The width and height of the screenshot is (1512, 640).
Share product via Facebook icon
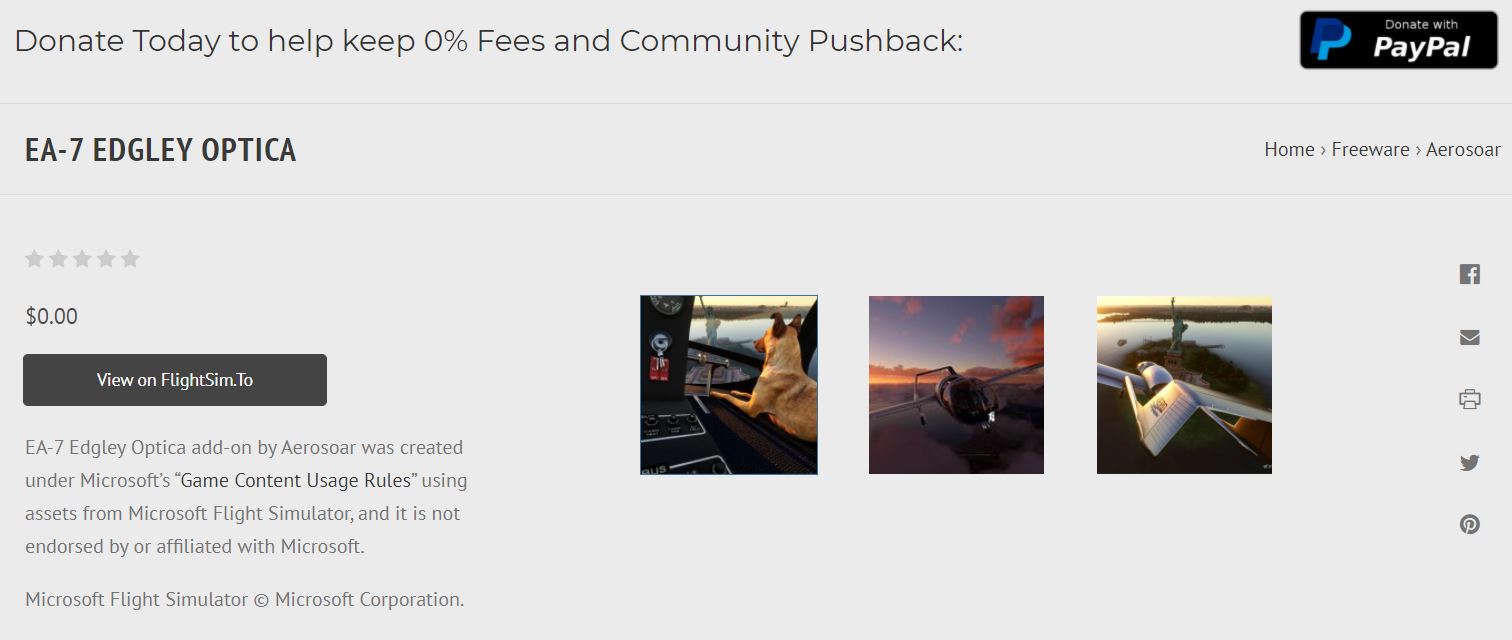[1469, 274]
